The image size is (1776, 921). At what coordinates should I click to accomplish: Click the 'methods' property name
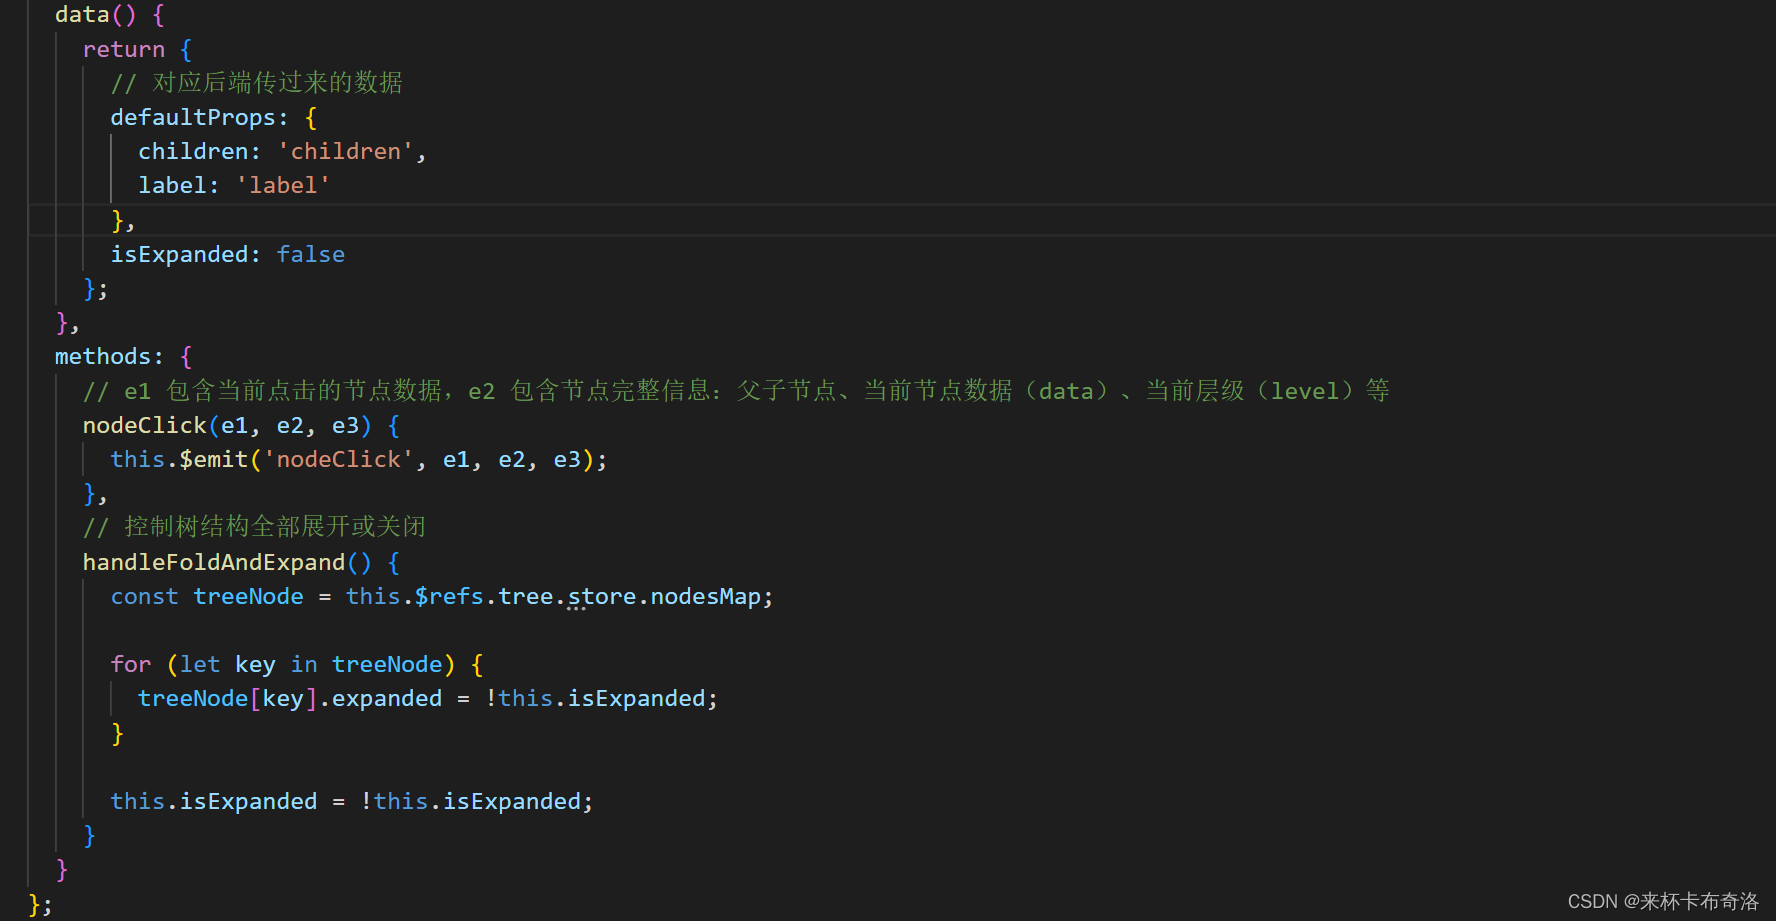click(103, 356)
